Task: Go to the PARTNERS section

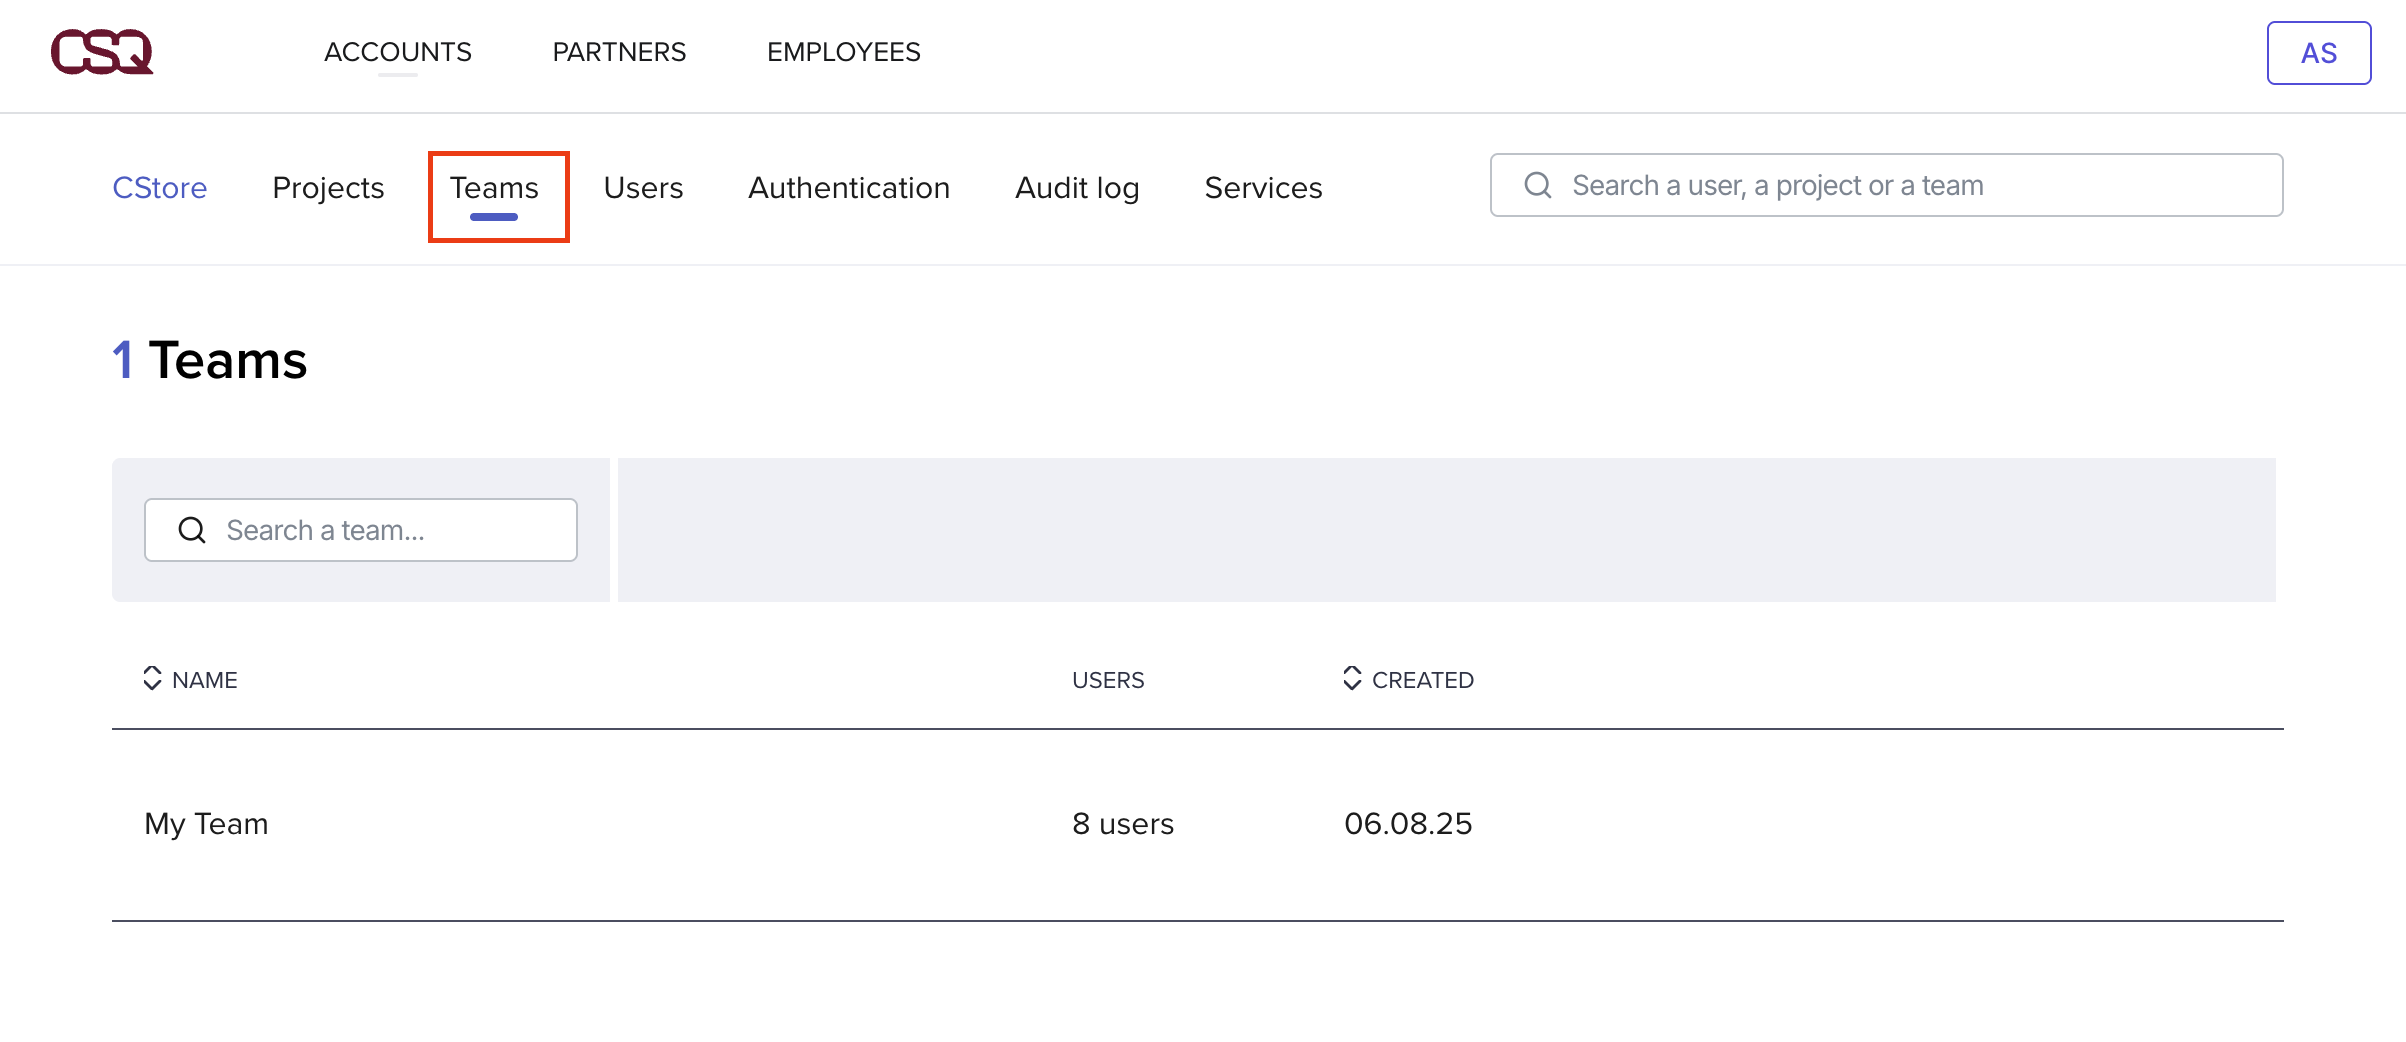Action: [x=619, y=52]
